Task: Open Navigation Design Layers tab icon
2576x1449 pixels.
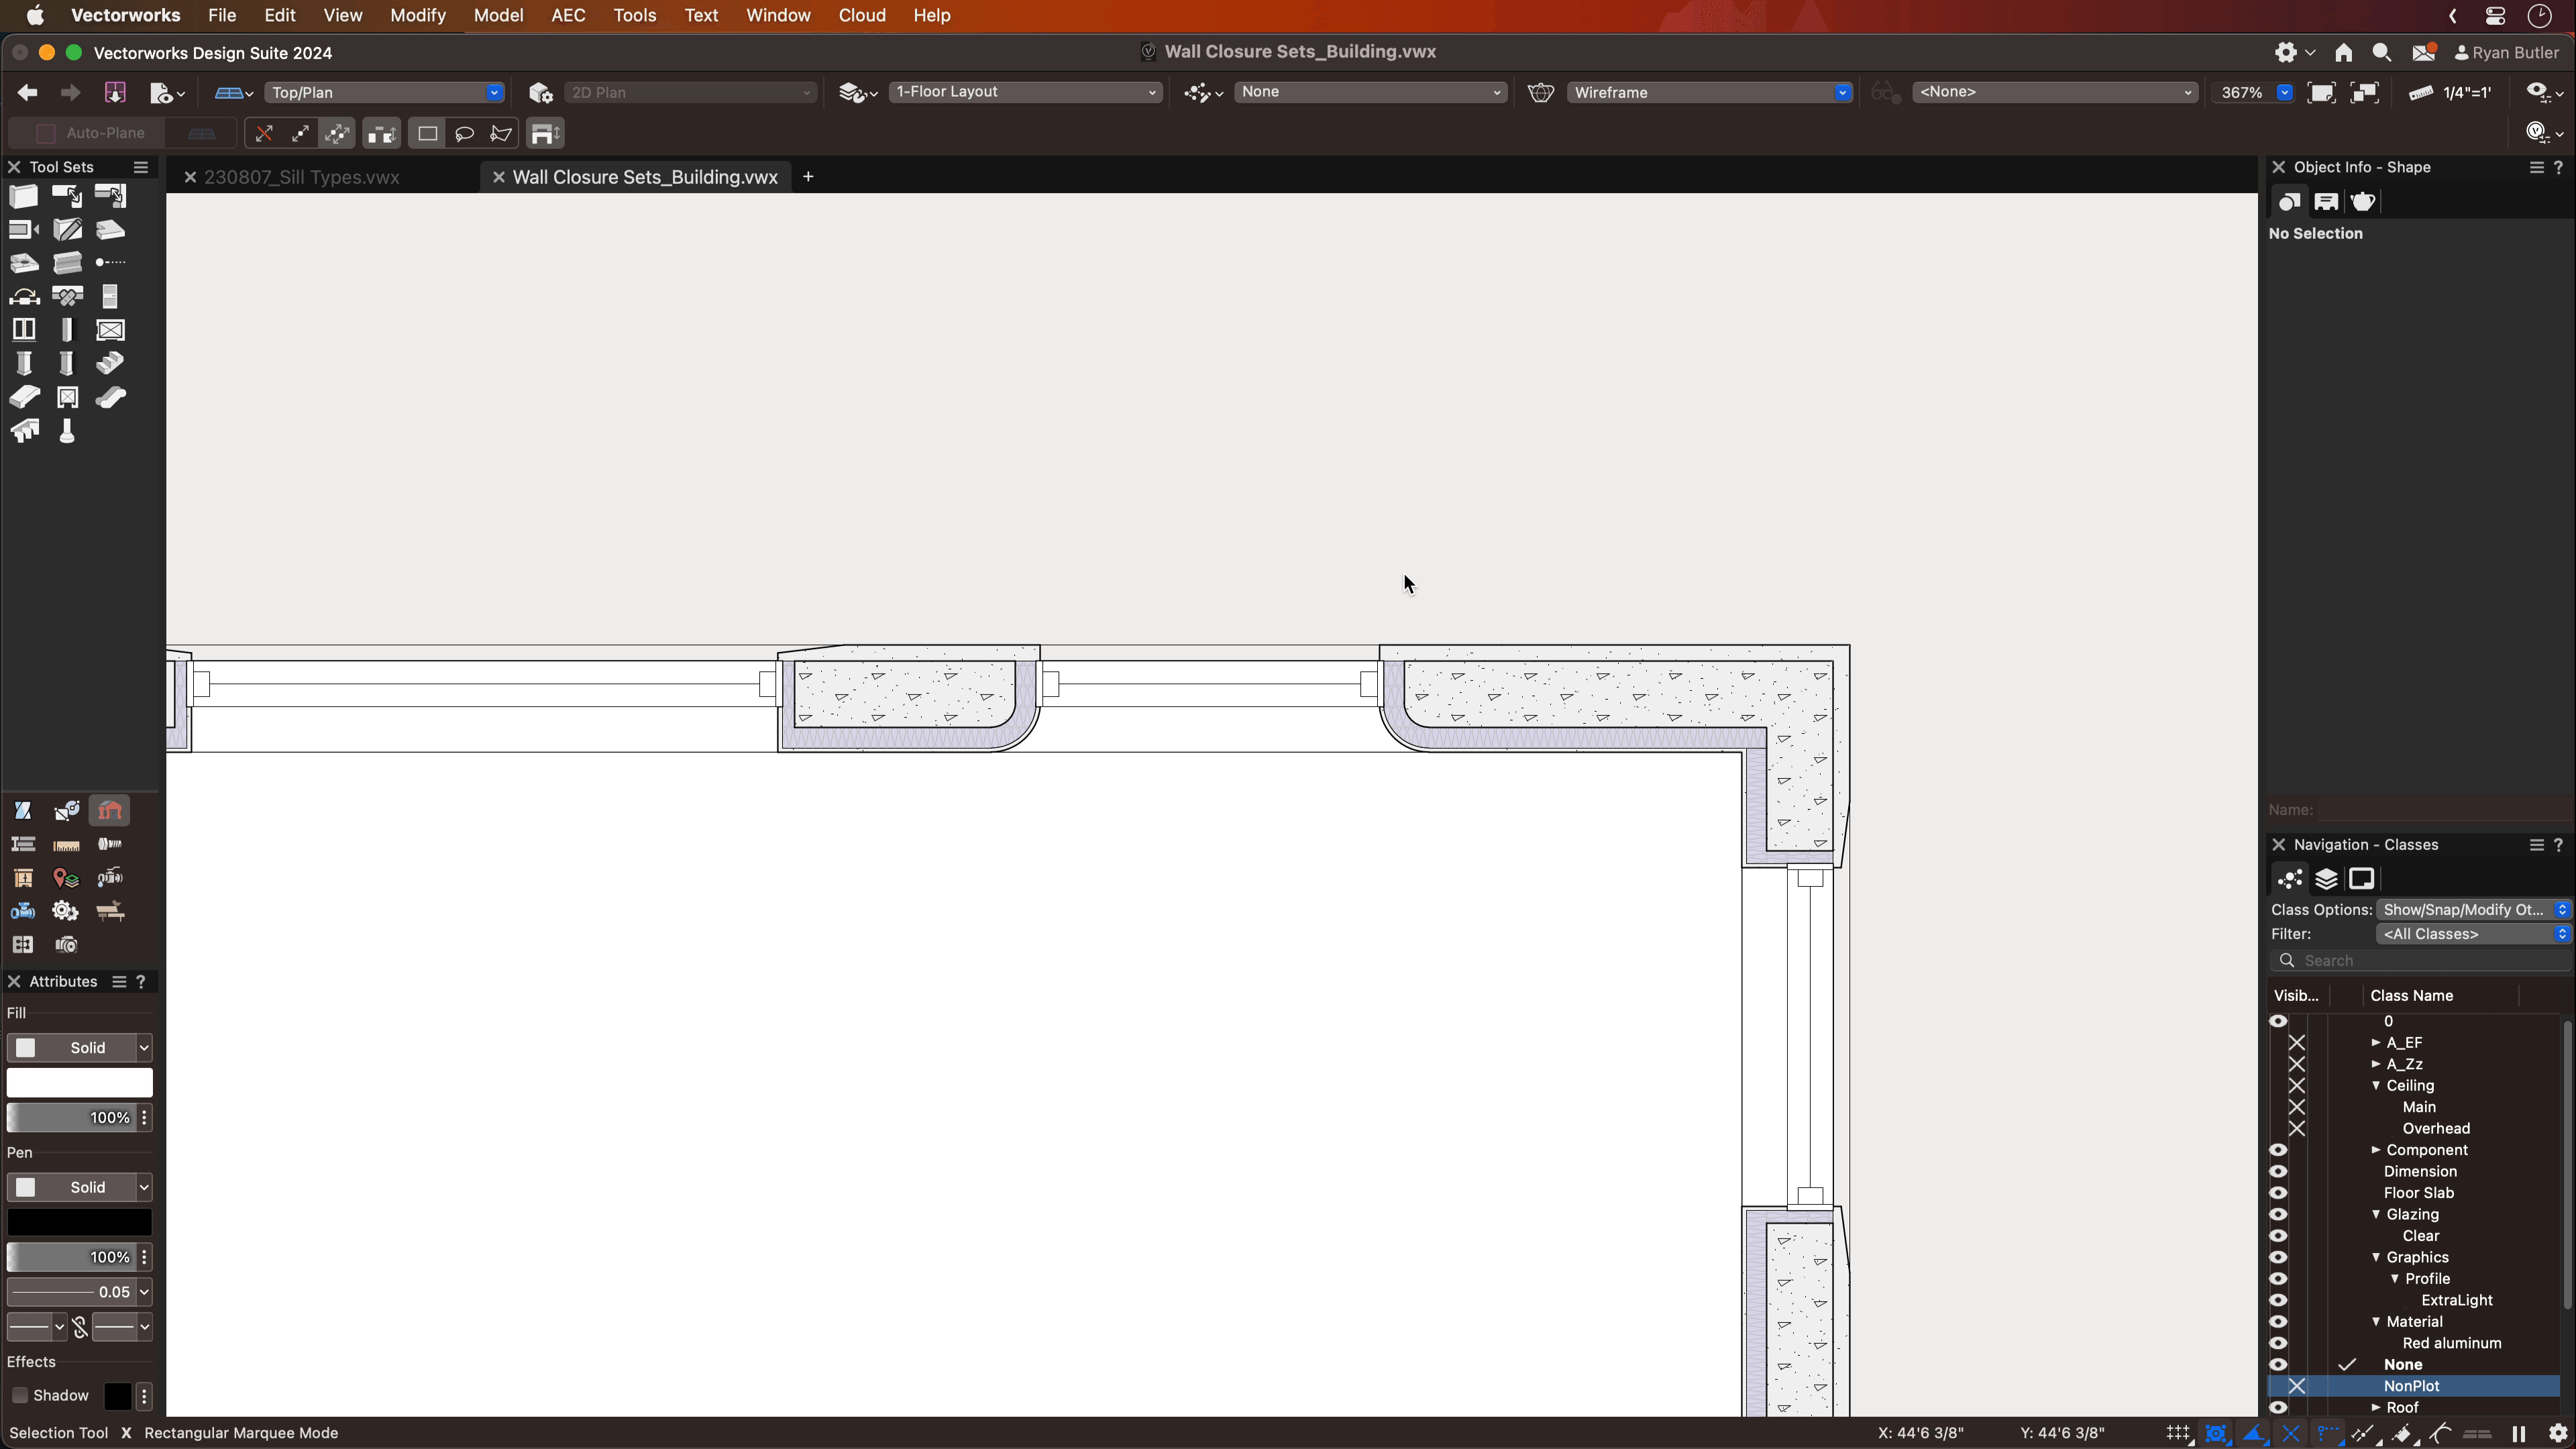Action: 2326,879
